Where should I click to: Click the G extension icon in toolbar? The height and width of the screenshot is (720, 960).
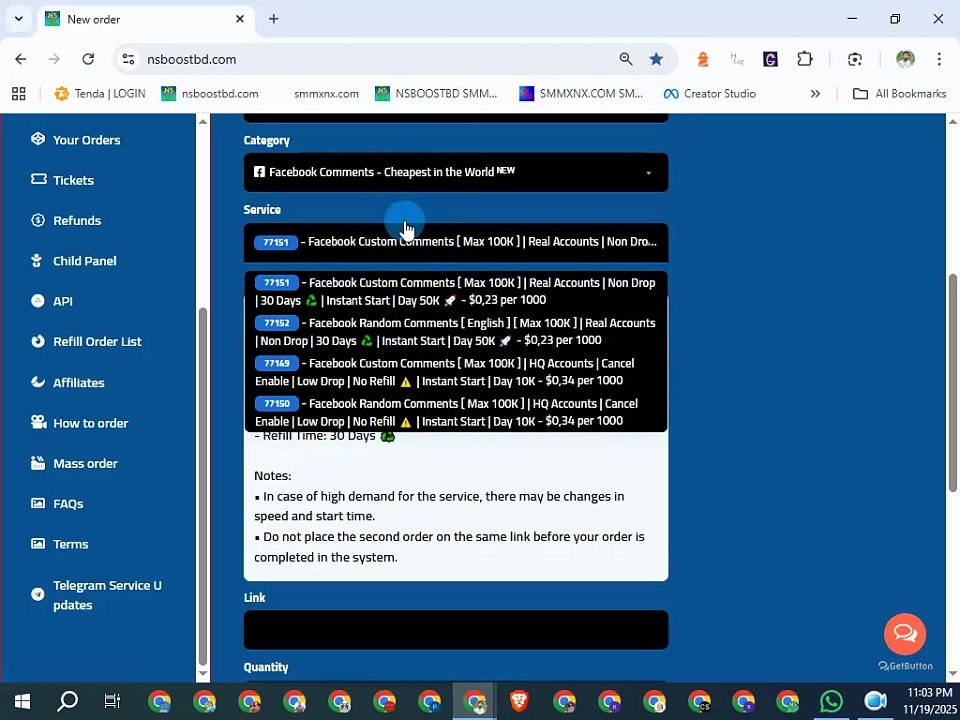(770, 59)
